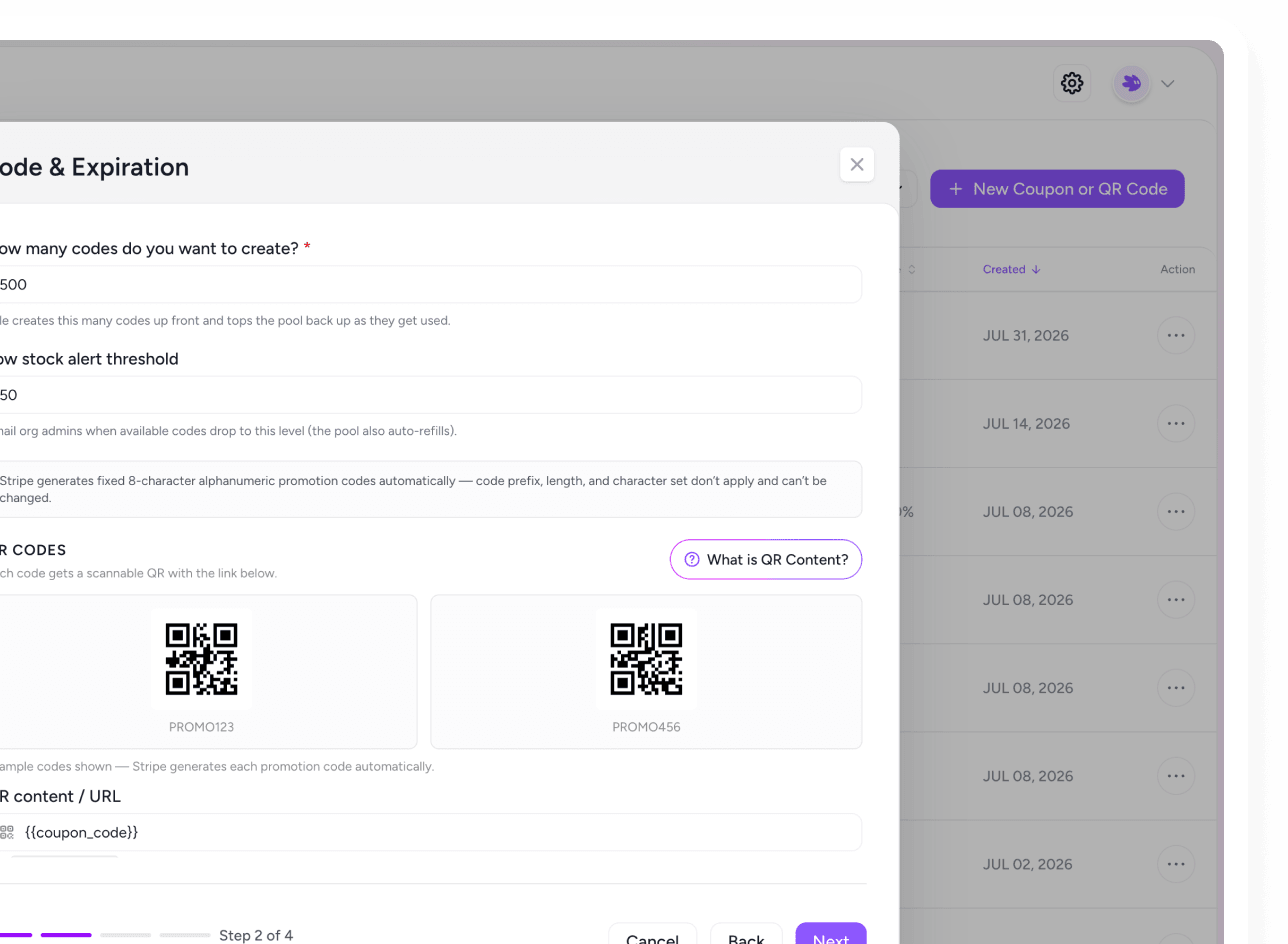1288x944 pixels.
Task: Click the JUL 31, 2026 date cell
Action: tap(1026, 336)
